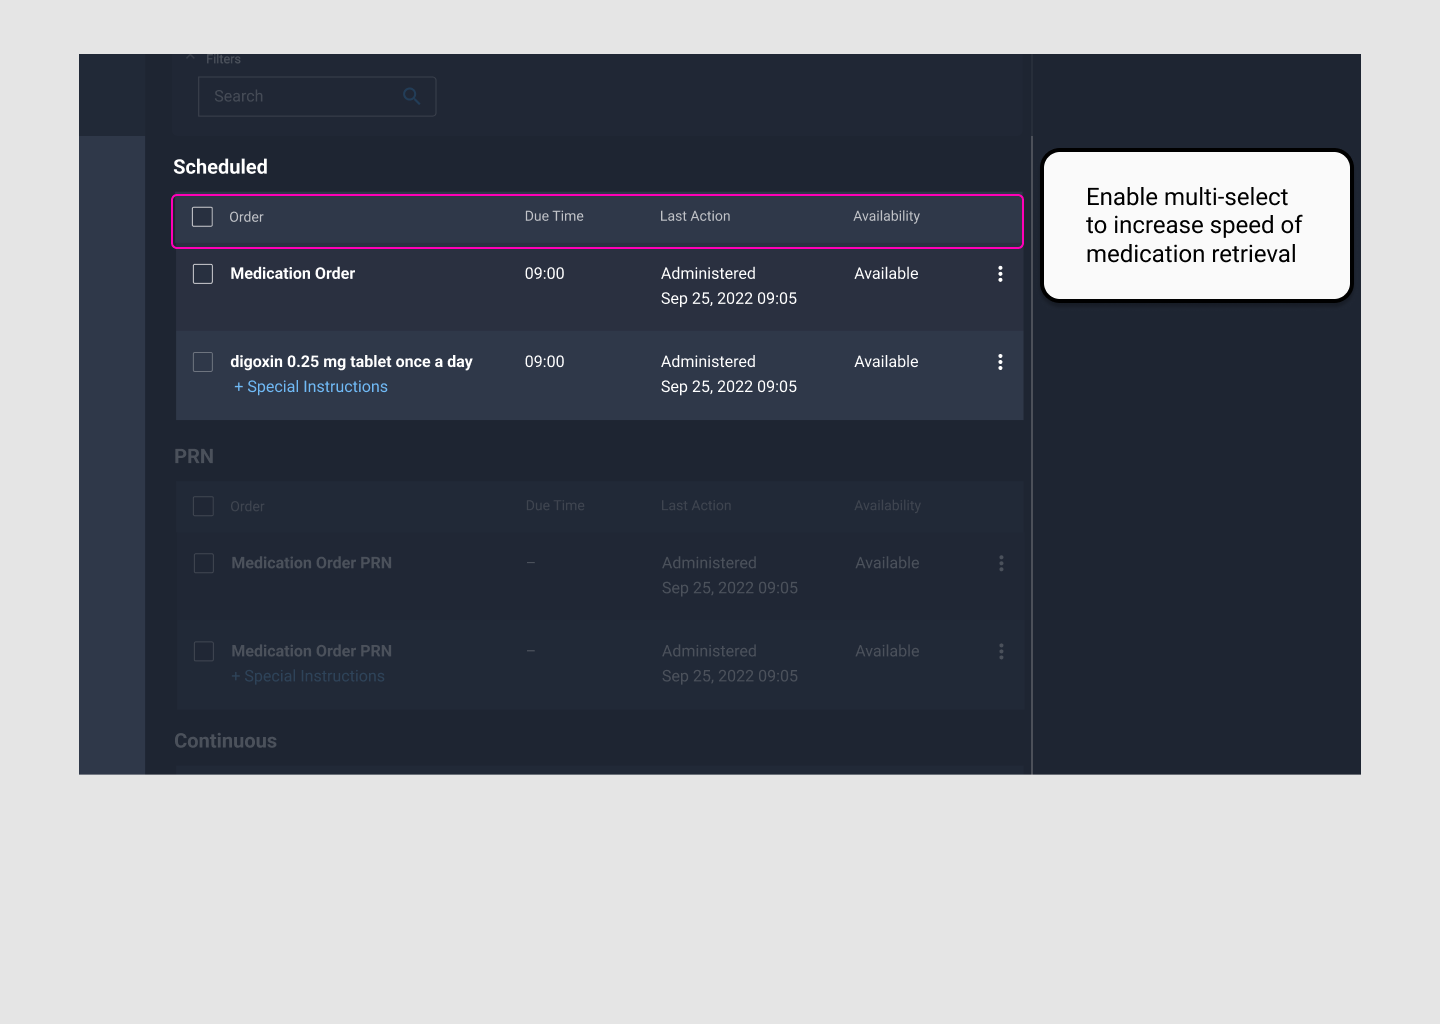Click Available status in Medication Order row
Viewport: 1440px width, 1024px height.
point(886,274)
